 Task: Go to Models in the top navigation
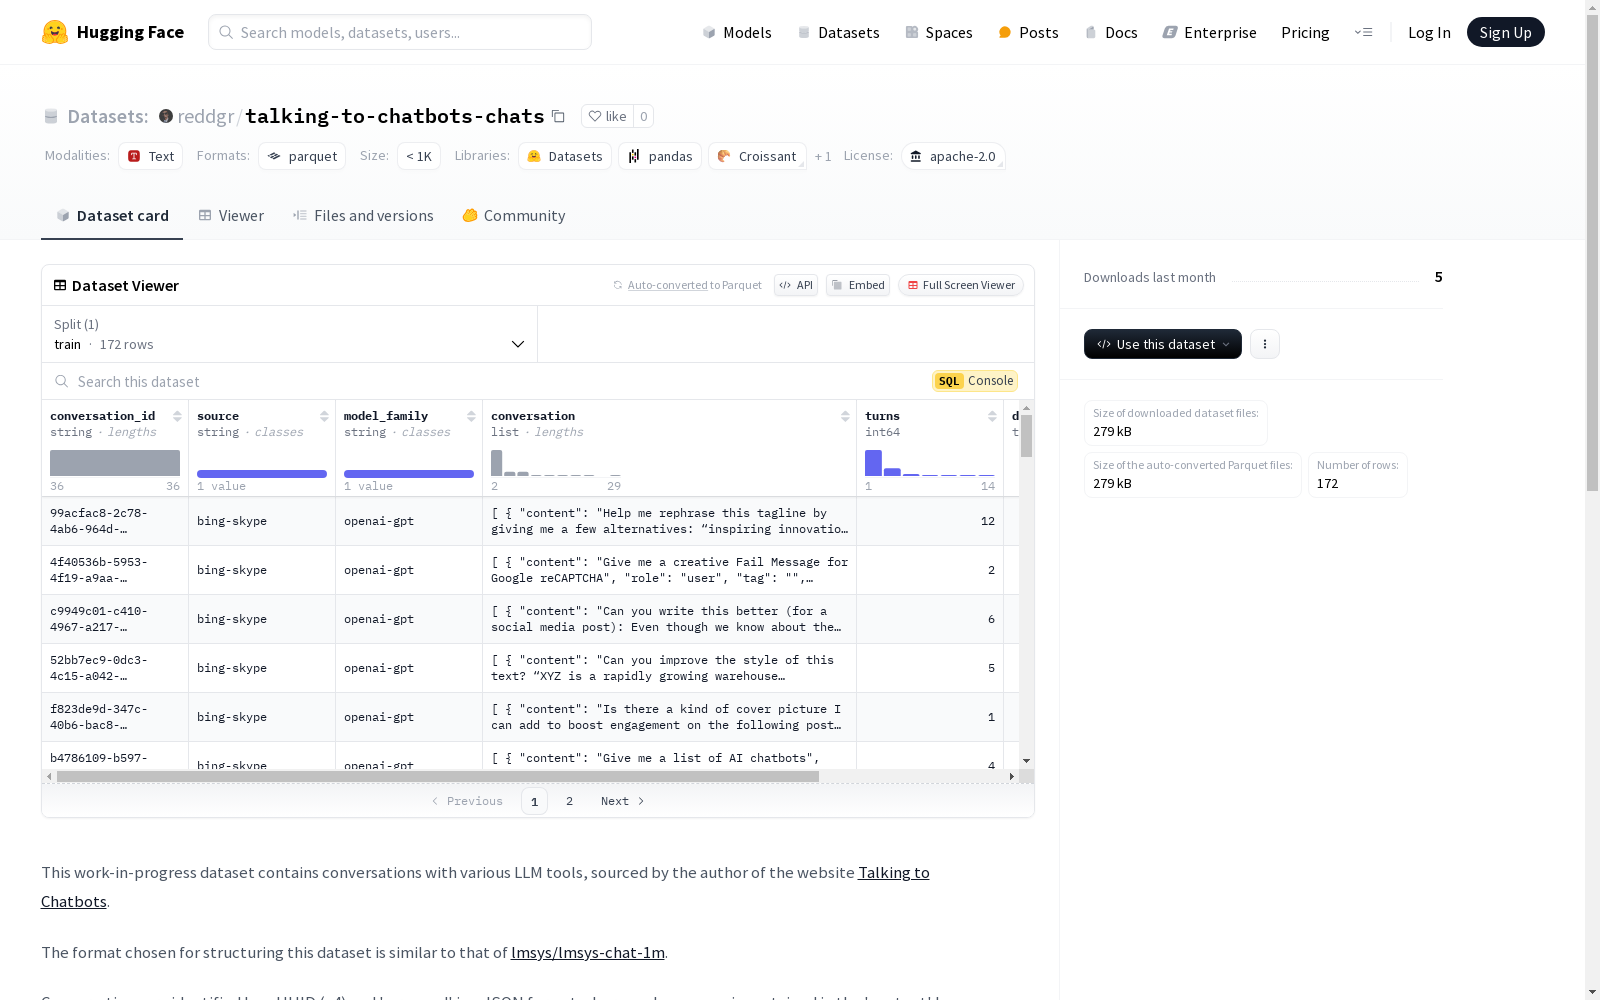(737, 32)
